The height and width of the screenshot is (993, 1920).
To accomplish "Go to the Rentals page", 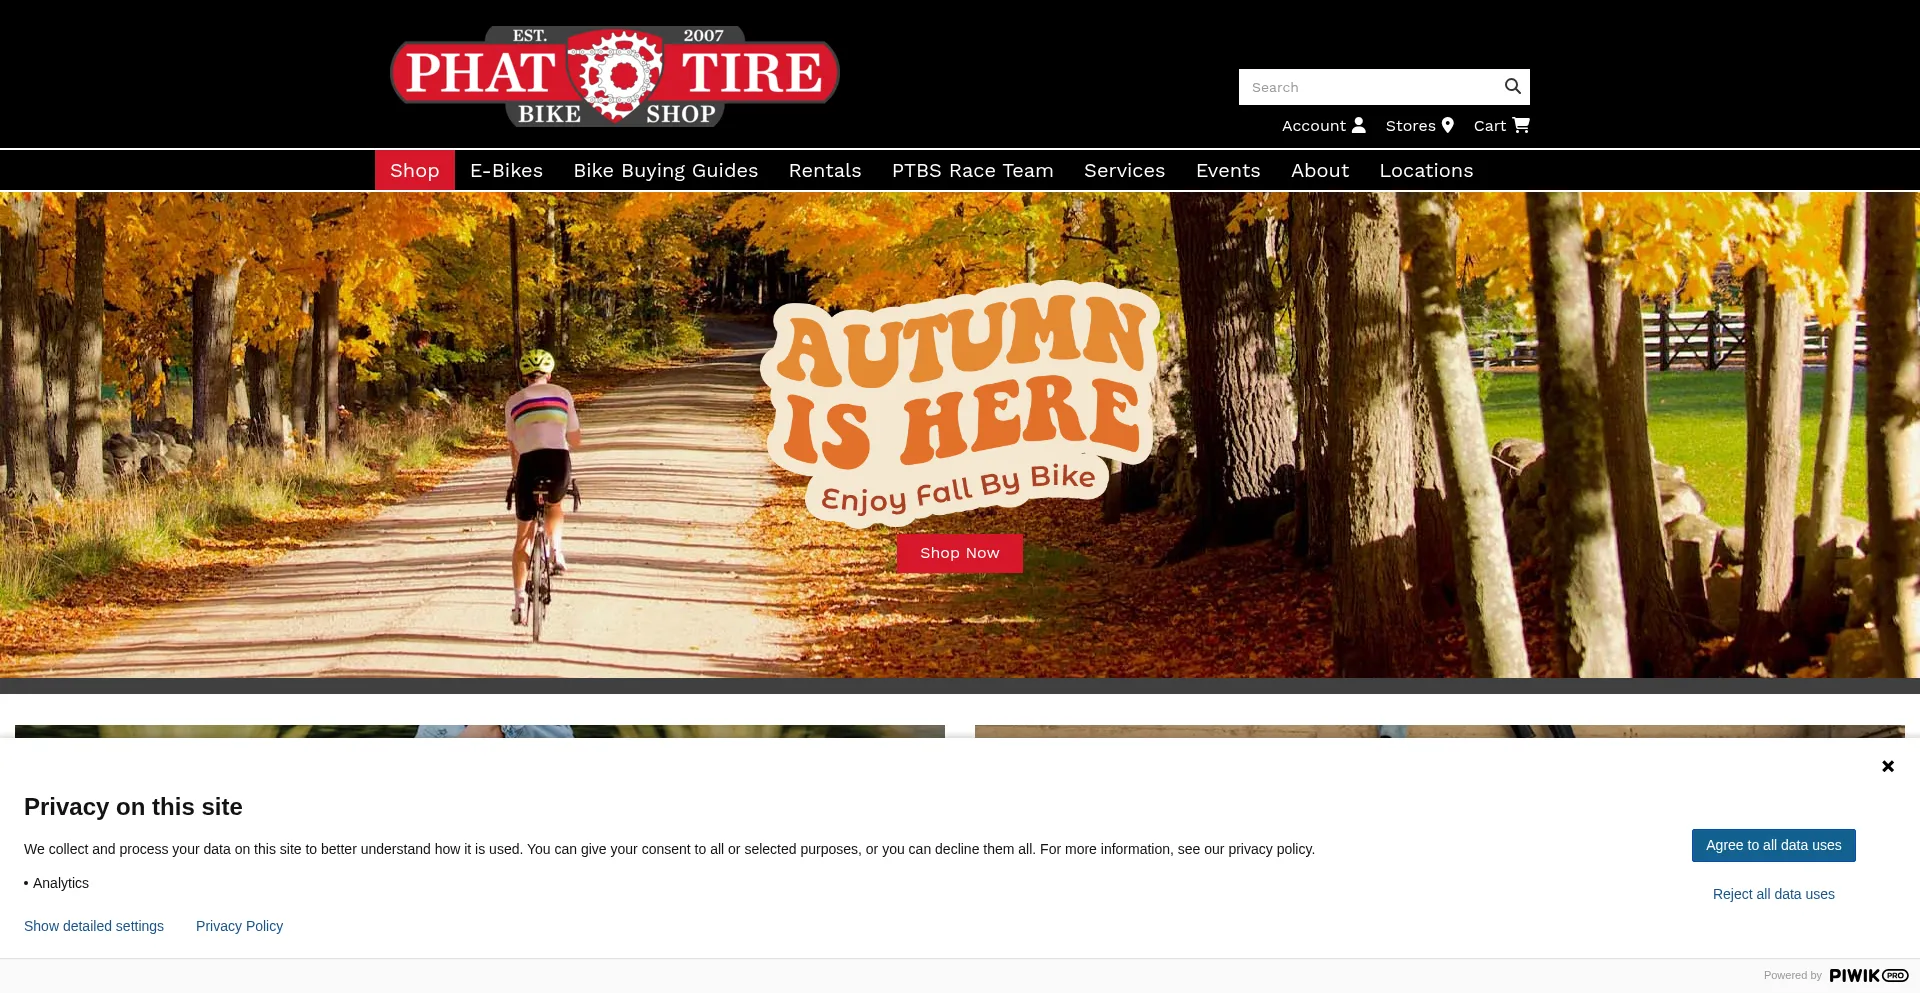I will tap(825, 171).
